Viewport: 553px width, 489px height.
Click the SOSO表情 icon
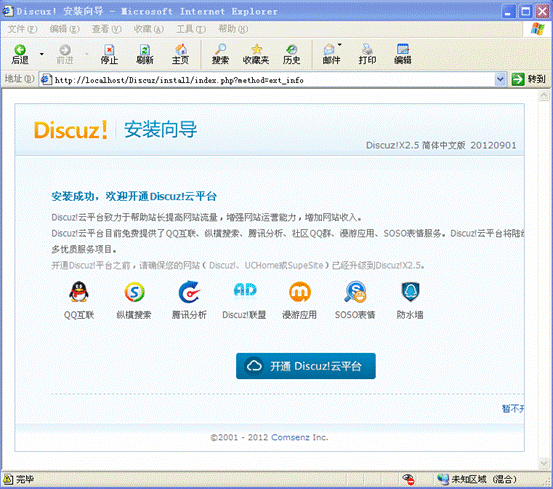click(355, 292)
